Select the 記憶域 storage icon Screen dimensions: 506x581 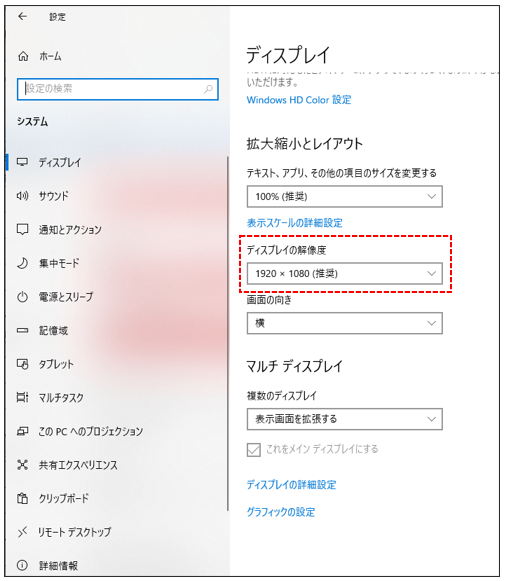point(22,331)
